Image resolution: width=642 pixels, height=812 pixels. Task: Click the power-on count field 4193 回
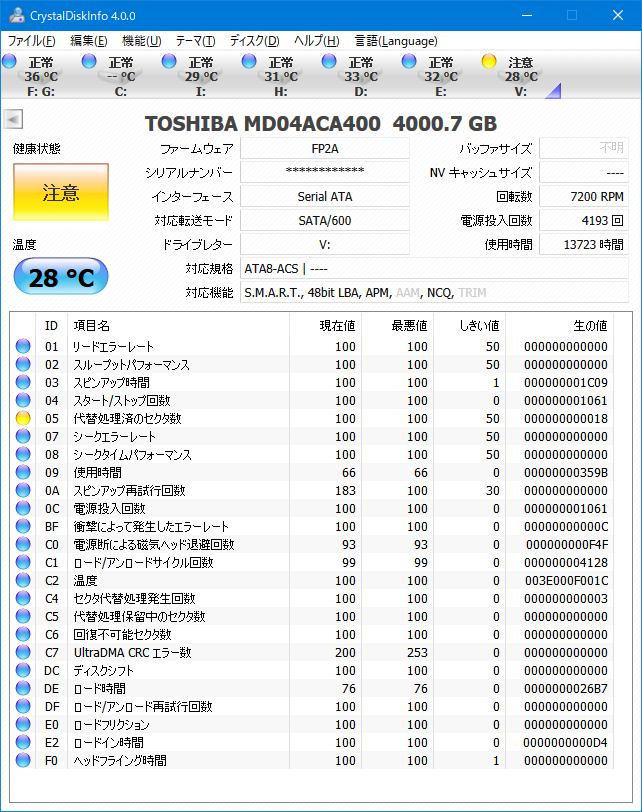pos(584,221)
